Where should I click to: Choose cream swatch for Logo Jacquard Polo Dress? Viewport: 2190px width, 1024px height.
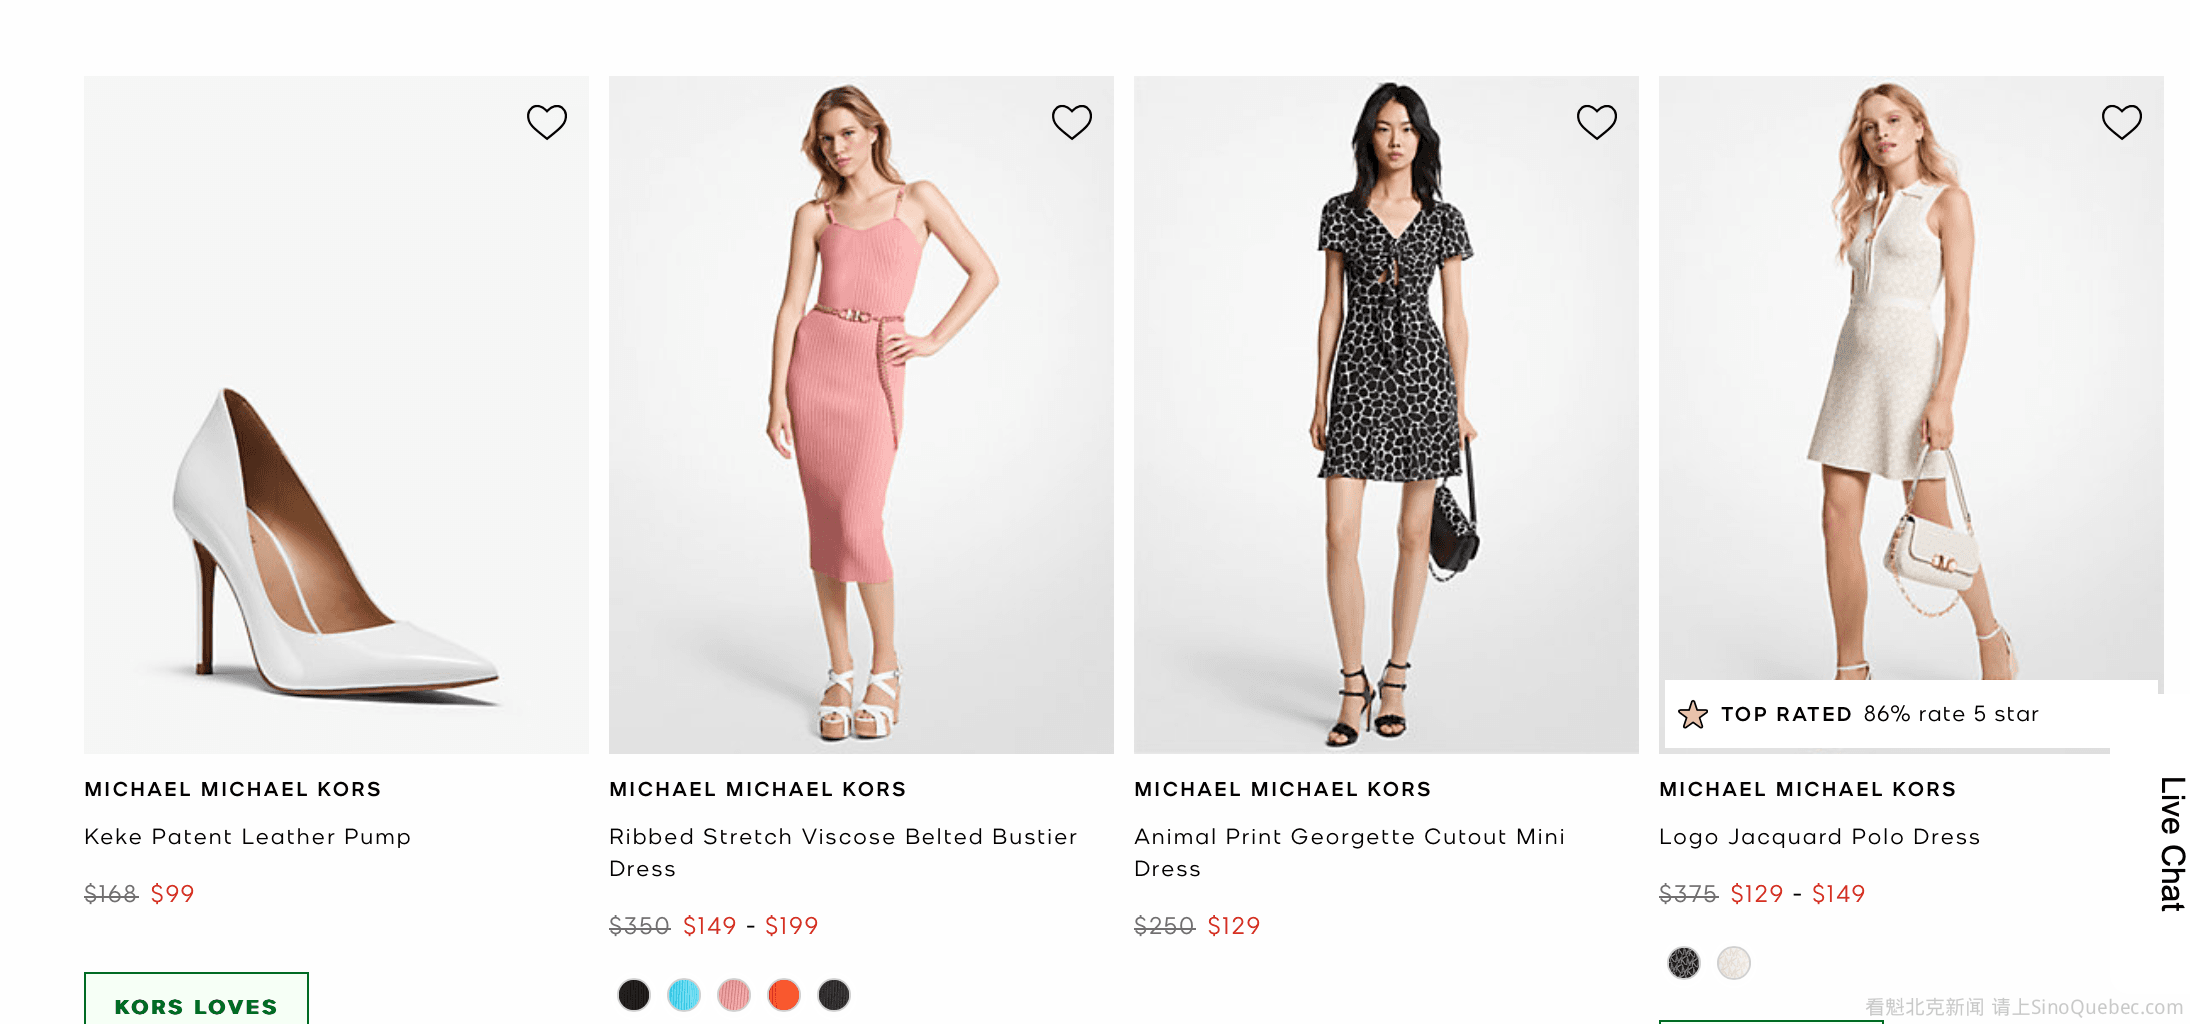tap(1734, 963)
